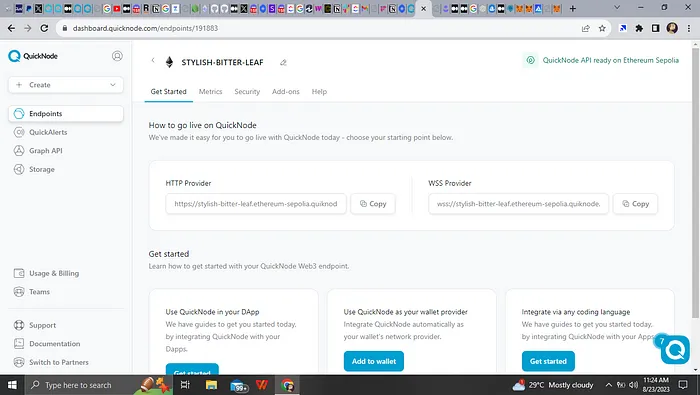The height and width of the screenshot is (395, 700).
Task: Select Endpoints in the sidebar
Action: tap(66, 113)
